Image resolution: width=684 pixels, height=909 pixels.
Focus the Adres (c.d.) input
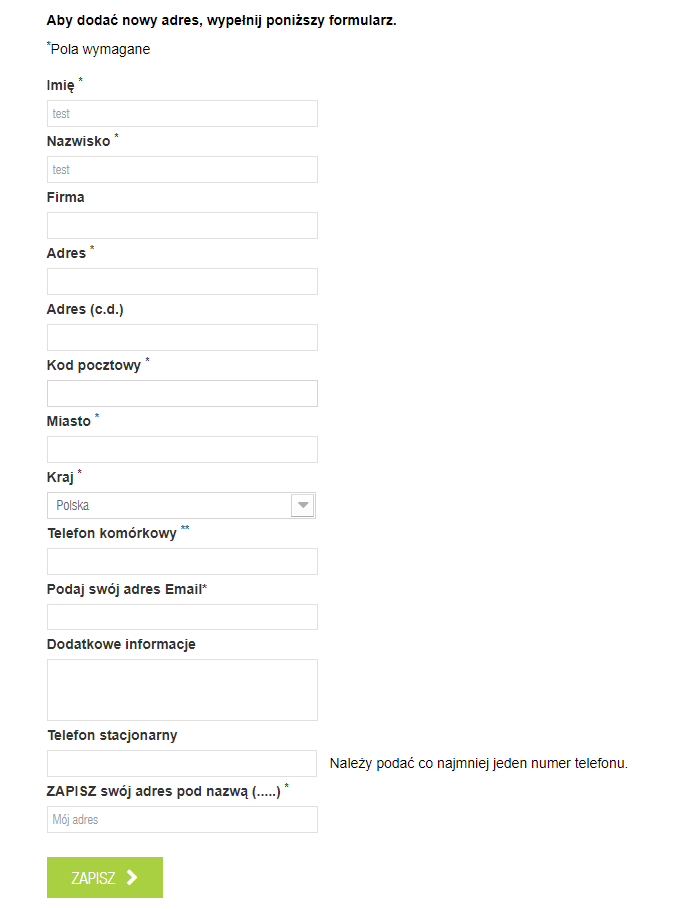point(182,338)
